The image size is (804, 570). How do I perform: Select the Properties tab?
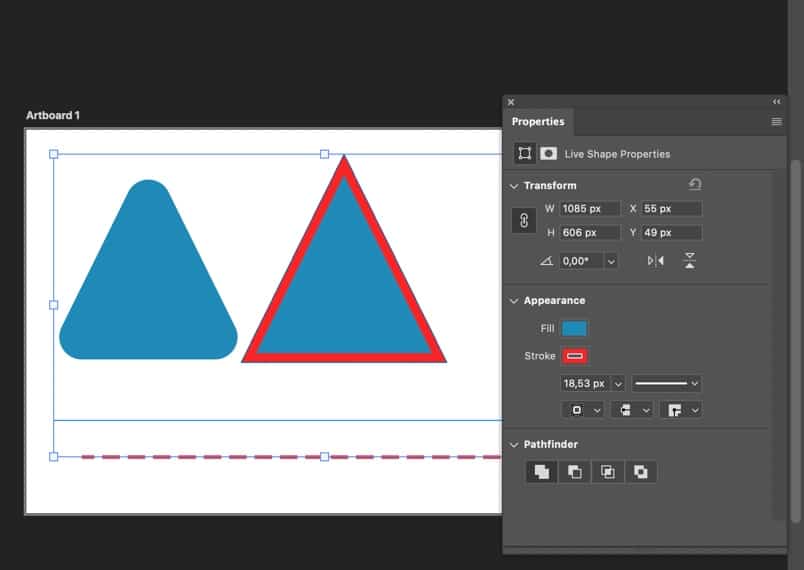tap(538, 121)
